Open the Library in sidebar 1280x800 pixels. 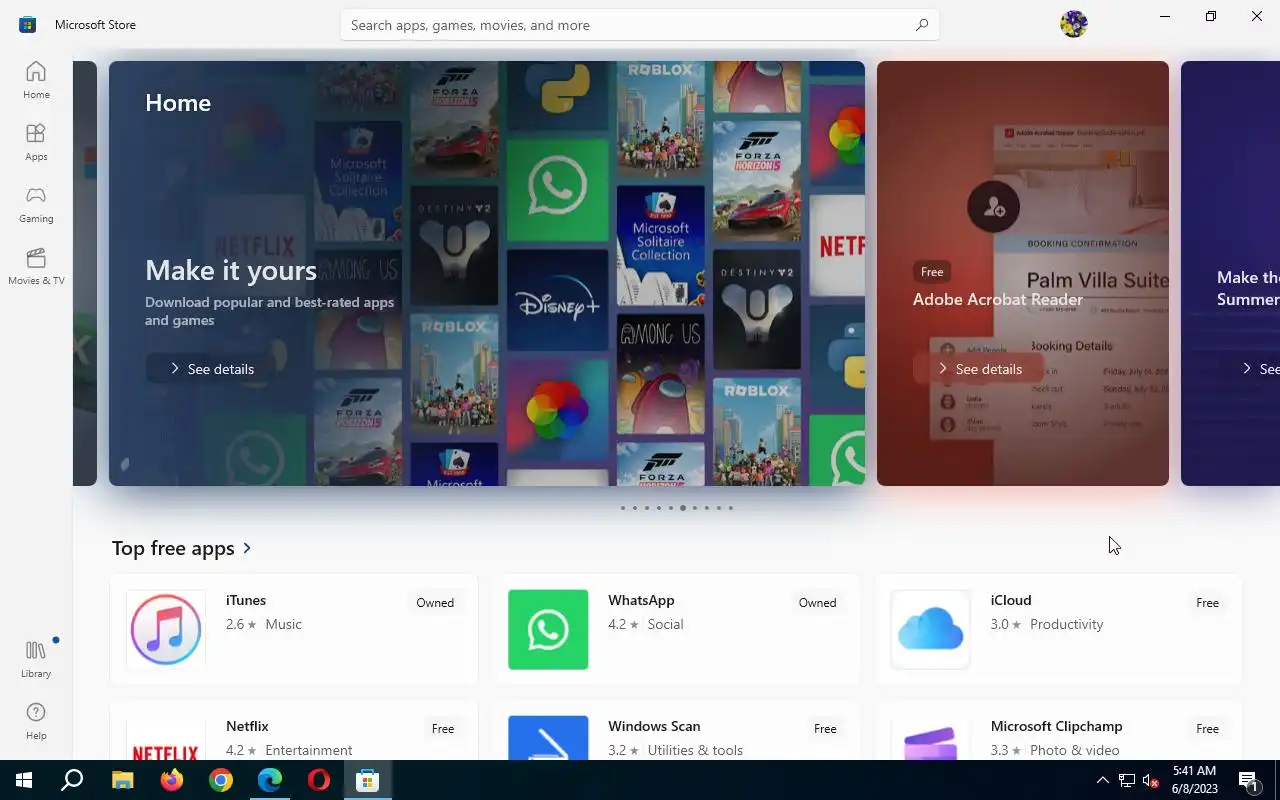click(x=36, y=659)
